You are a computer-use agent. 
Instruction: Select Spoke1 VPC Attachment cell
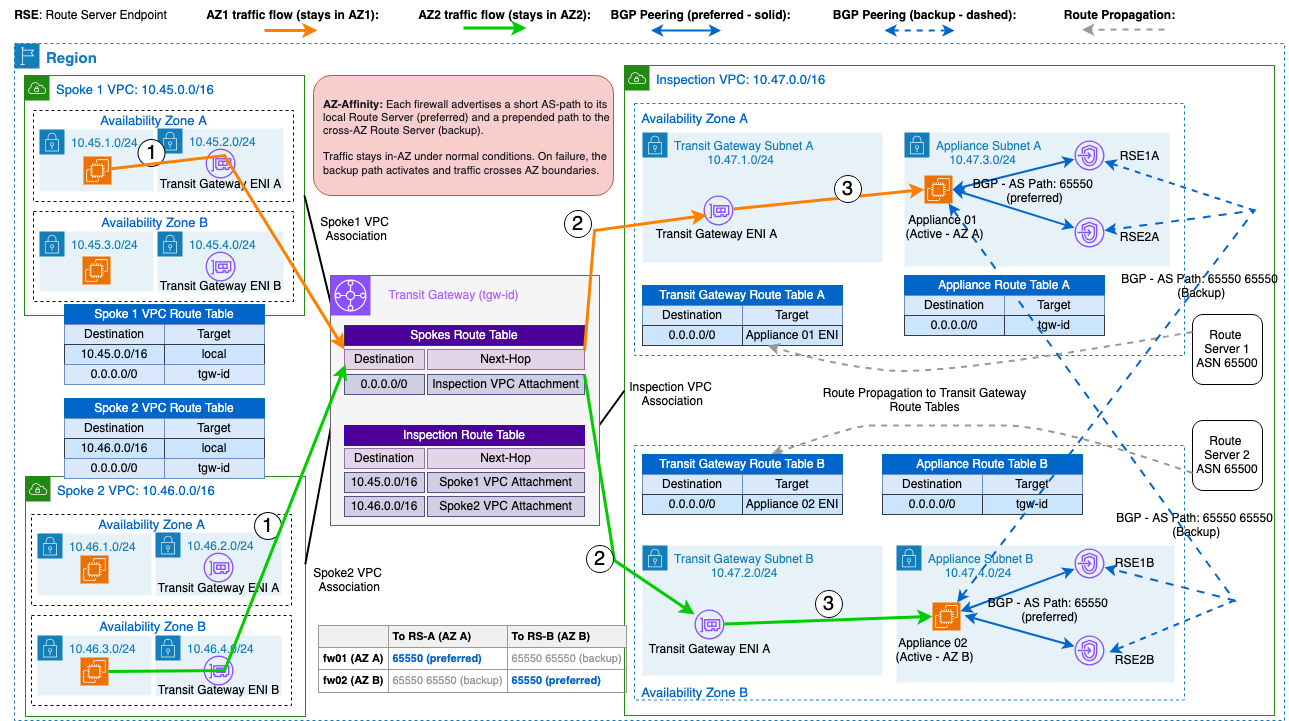tap(505, 481)
